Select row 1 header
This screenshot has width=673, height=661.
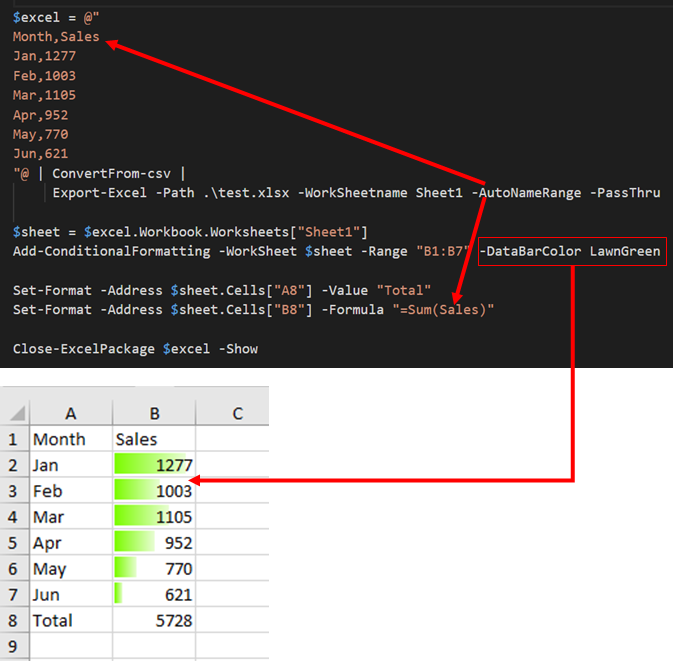(14, 439)
